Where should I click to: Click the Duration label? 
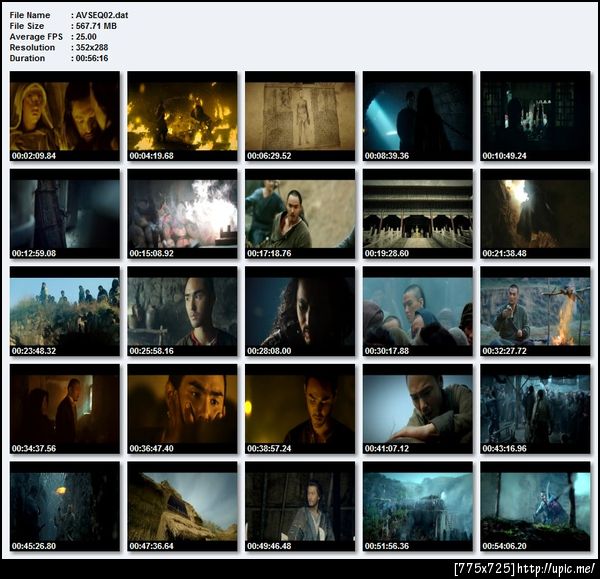click(27, 58)
